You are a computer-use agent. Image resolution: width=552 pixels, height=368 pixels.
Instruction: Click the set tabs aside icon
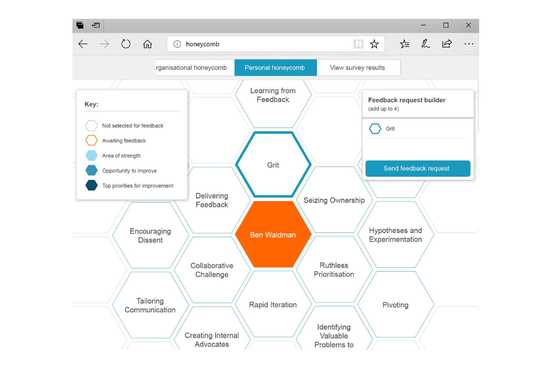(96, 25)
